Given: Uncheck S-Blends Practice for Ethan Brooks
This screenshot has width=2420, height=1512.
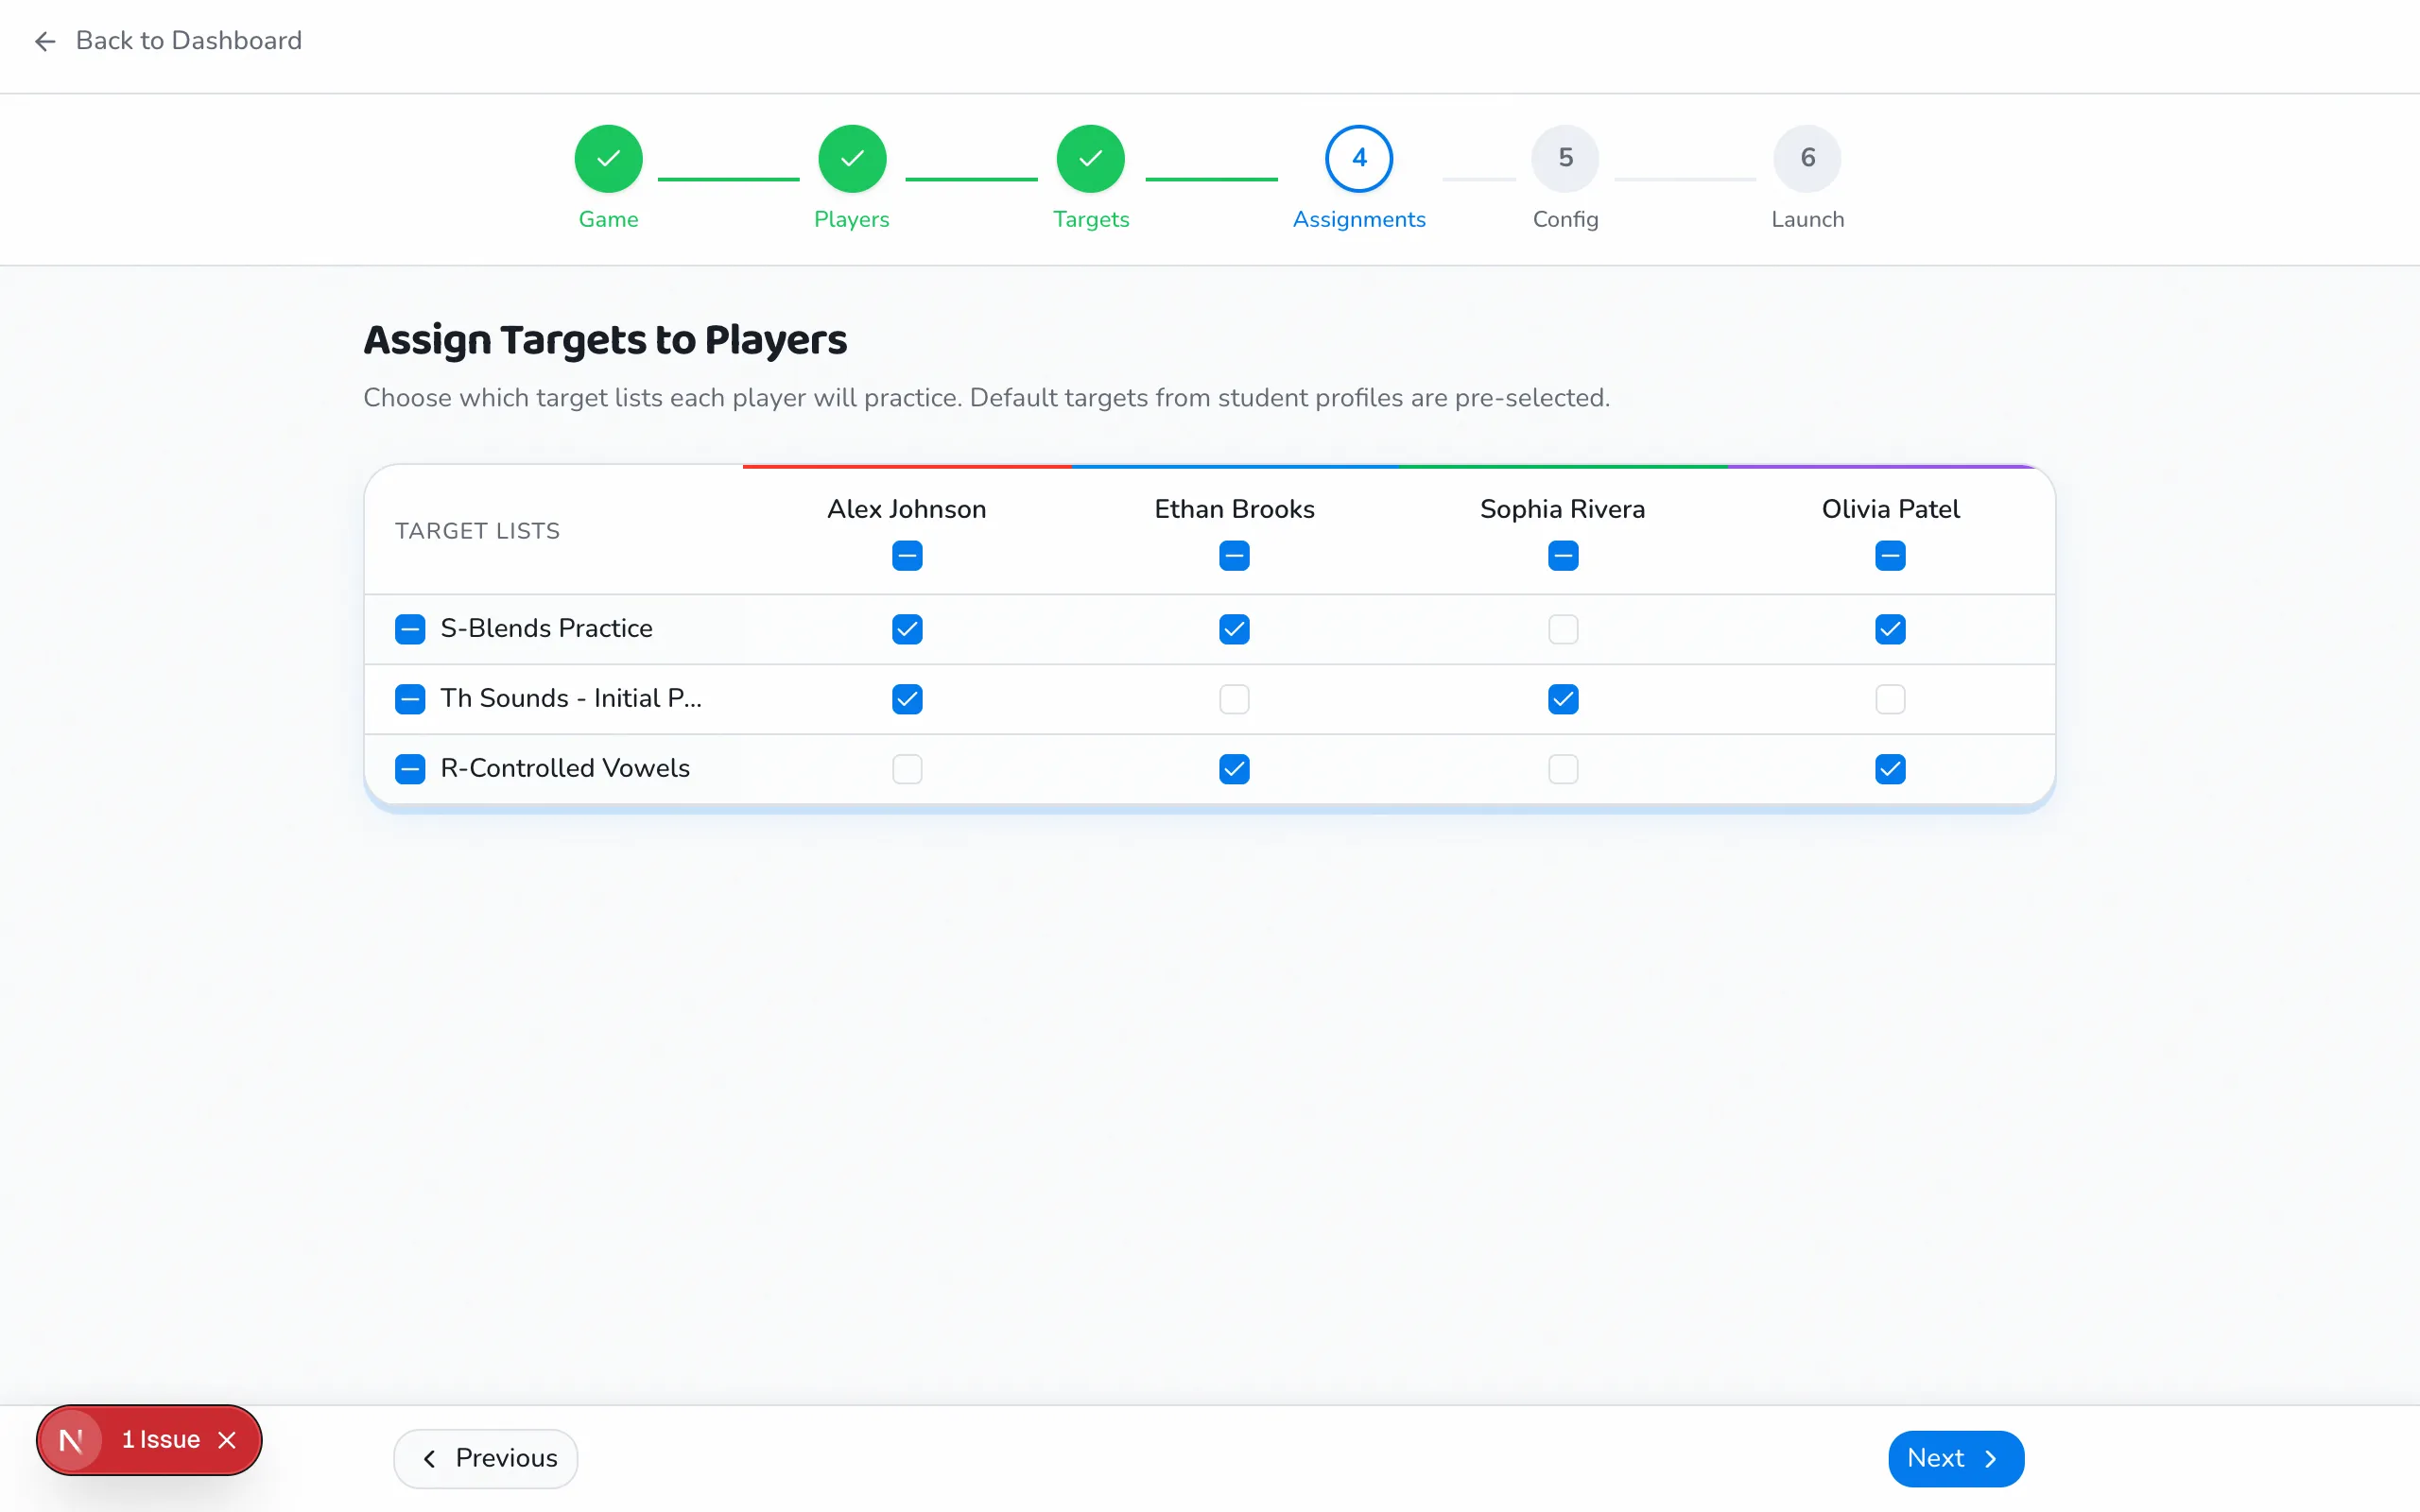Looking at the screenshot, I should [1234, 629].
